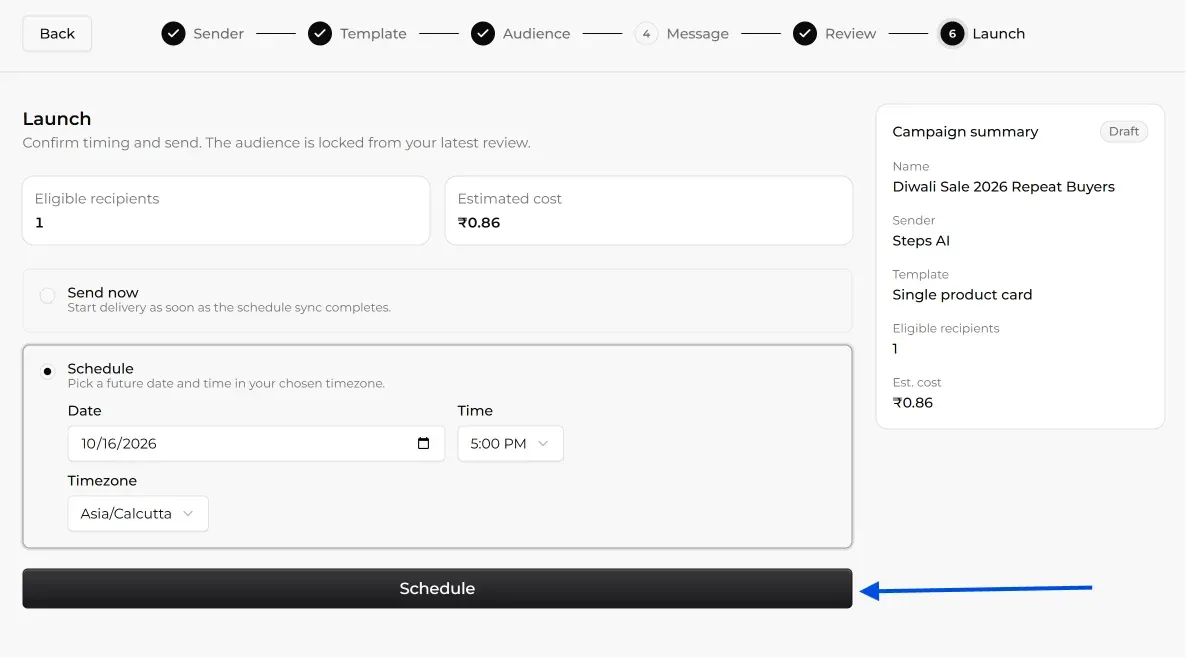Click the Estimated cost ₹0.86 card
Screen dimensions: 1186x658
[648, 211]
